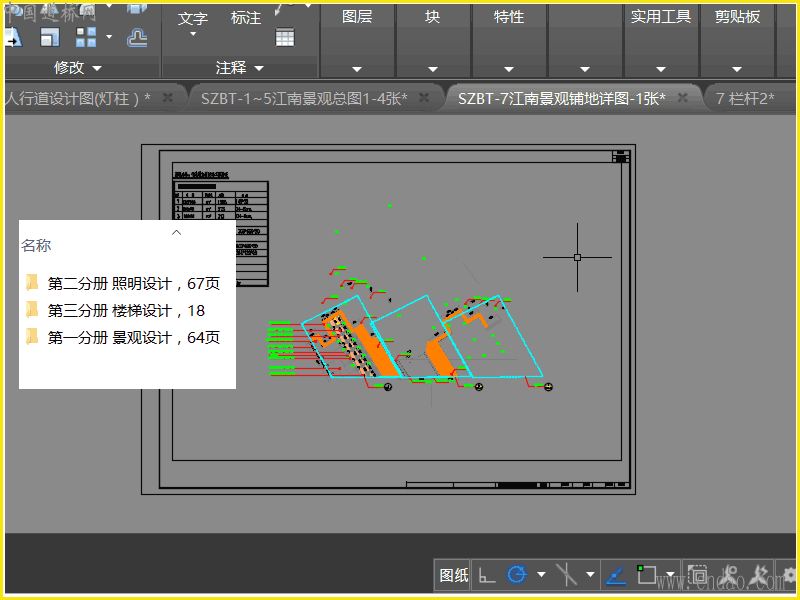Expand the 修改 panel flyout

click(x=78, y=67)
